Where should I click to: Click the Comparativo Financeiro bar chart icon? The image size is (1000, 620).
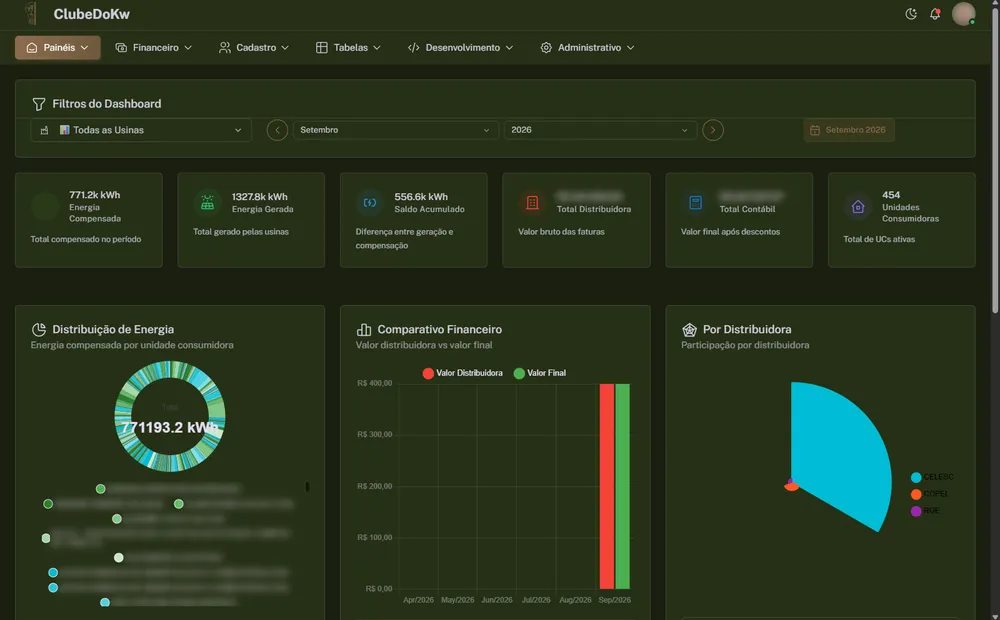pyautogui.click(x=364, y=330)
